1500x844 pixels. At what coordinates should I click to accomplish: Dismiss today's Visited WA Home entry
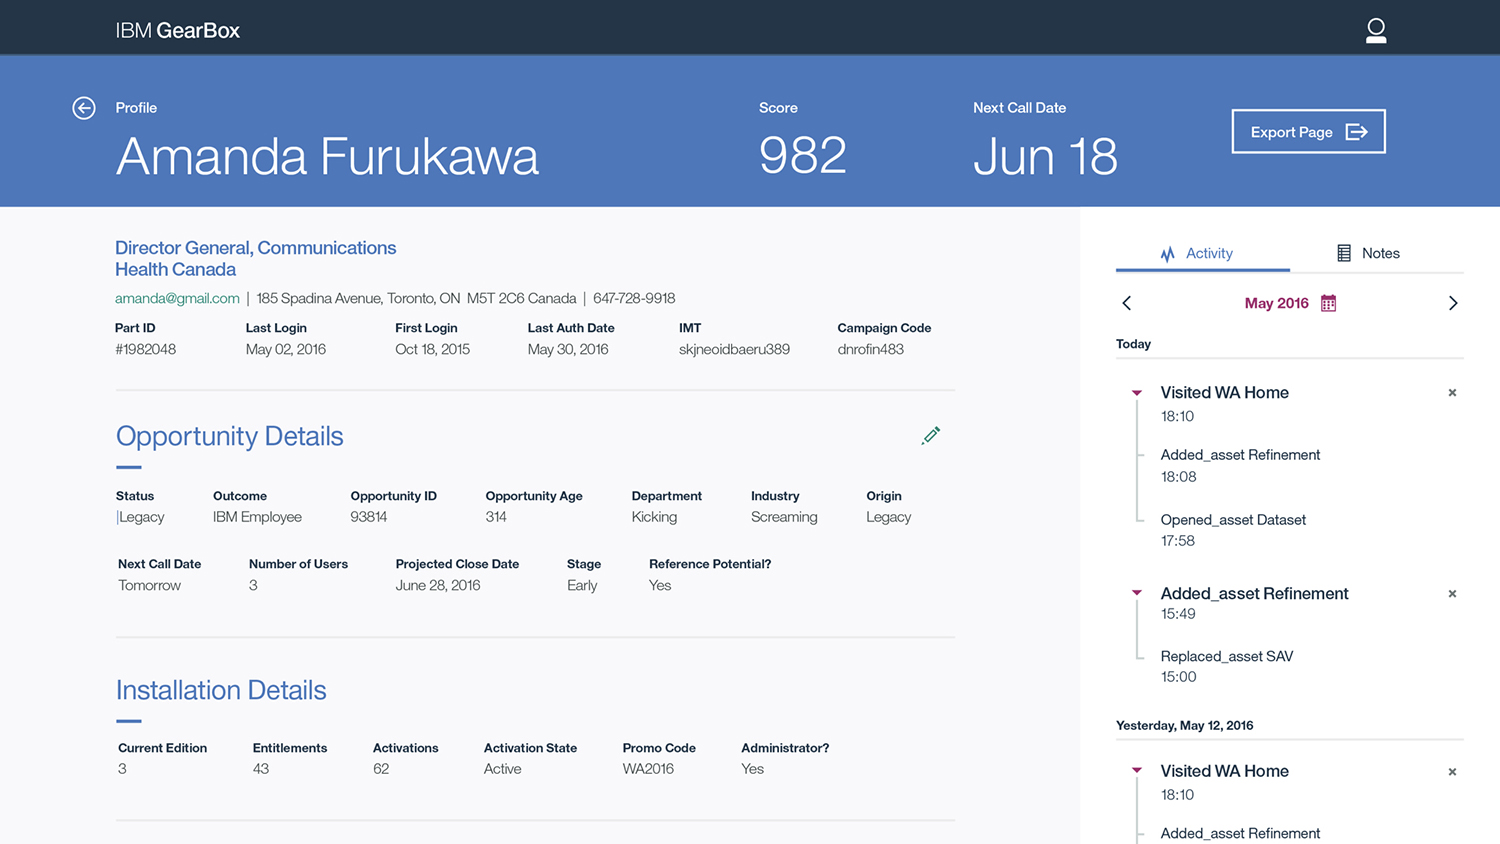[1452, 393]
